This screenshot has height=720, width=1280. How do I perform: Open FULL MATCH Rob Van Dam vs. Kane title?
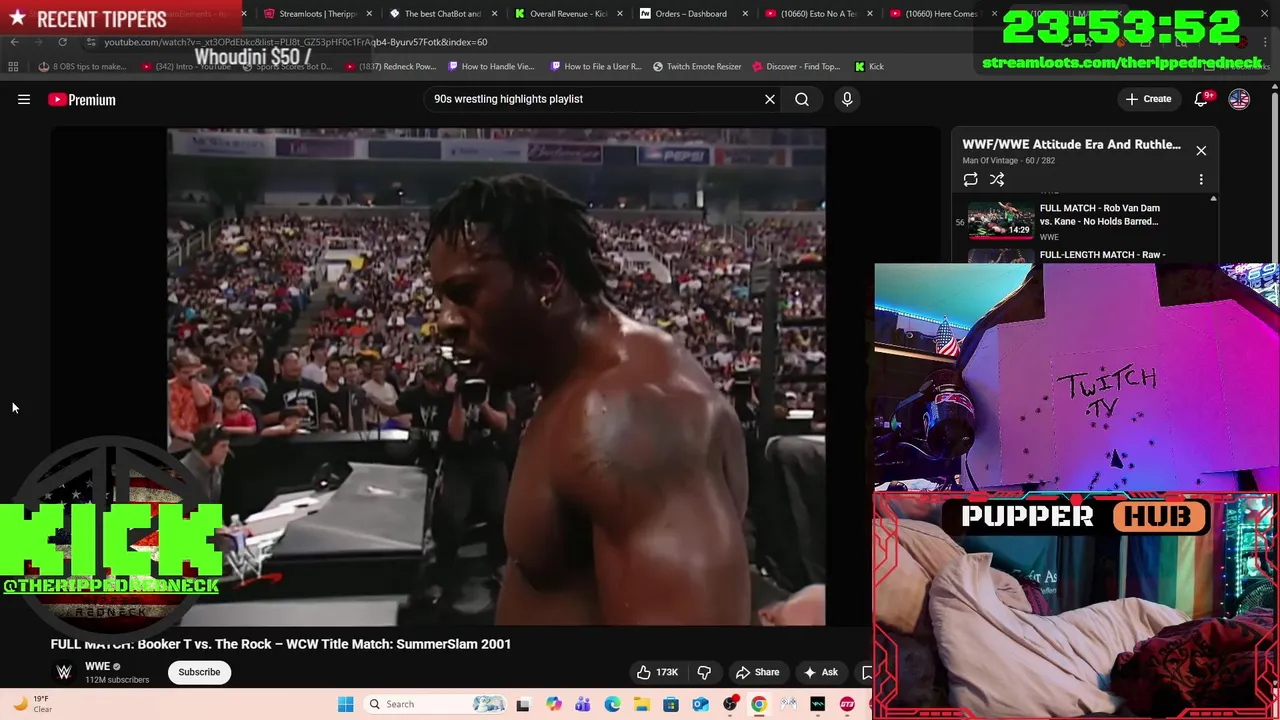pos(1100,215)
